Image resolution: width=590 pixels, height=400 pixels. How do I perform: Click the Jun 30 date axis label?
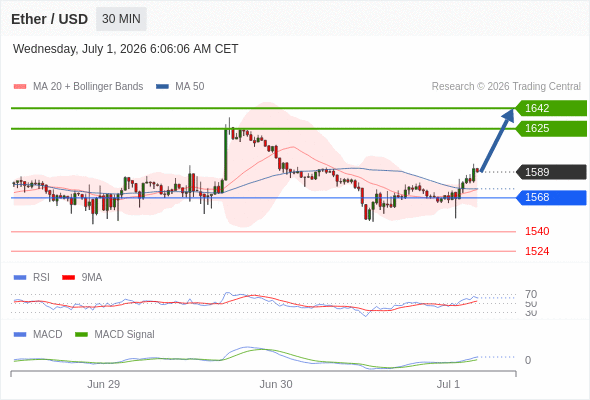click(276, 384)
